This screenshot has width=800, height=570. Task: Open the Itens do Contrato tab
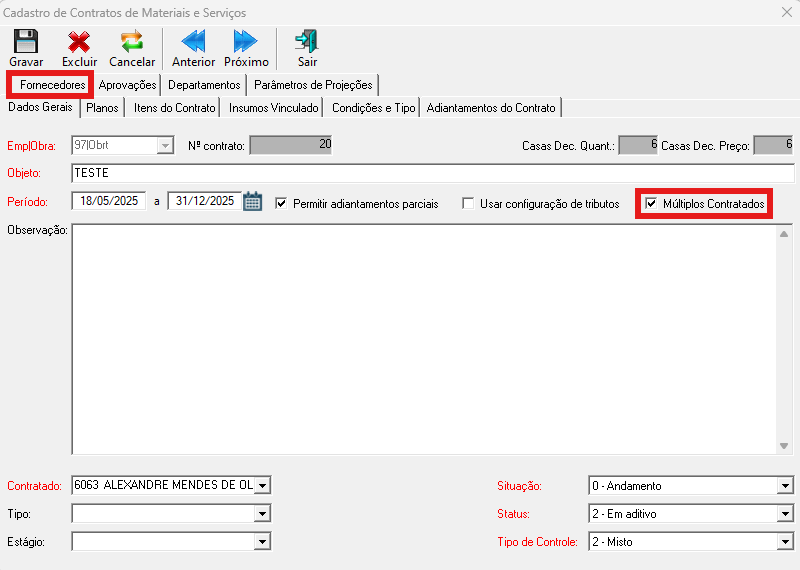(x=175, y=107)
